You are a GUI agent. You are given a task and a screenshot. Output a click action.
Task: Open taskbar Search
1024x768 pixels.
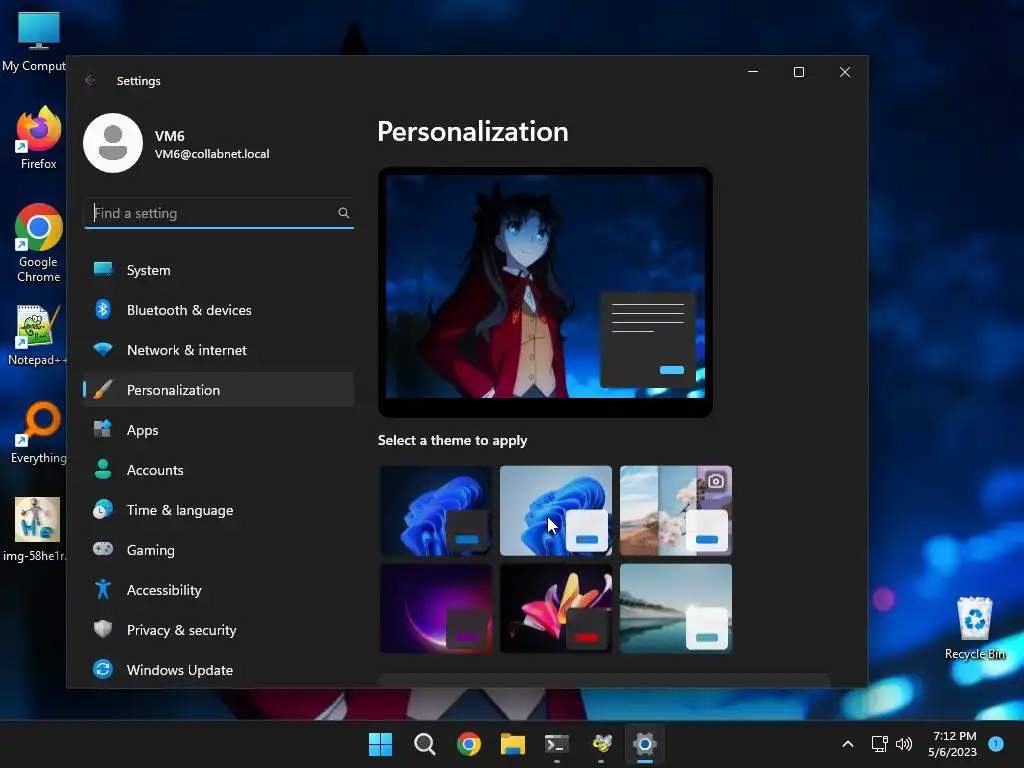point(424,744)
